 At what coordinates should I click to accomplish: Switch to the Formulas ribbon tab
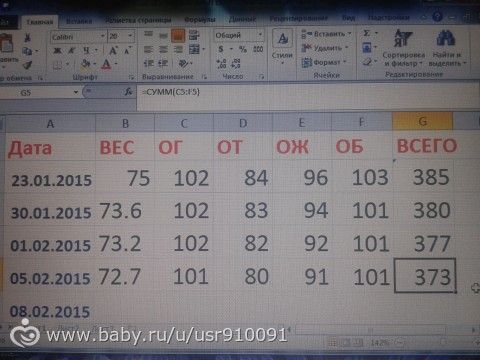point(200,19)
